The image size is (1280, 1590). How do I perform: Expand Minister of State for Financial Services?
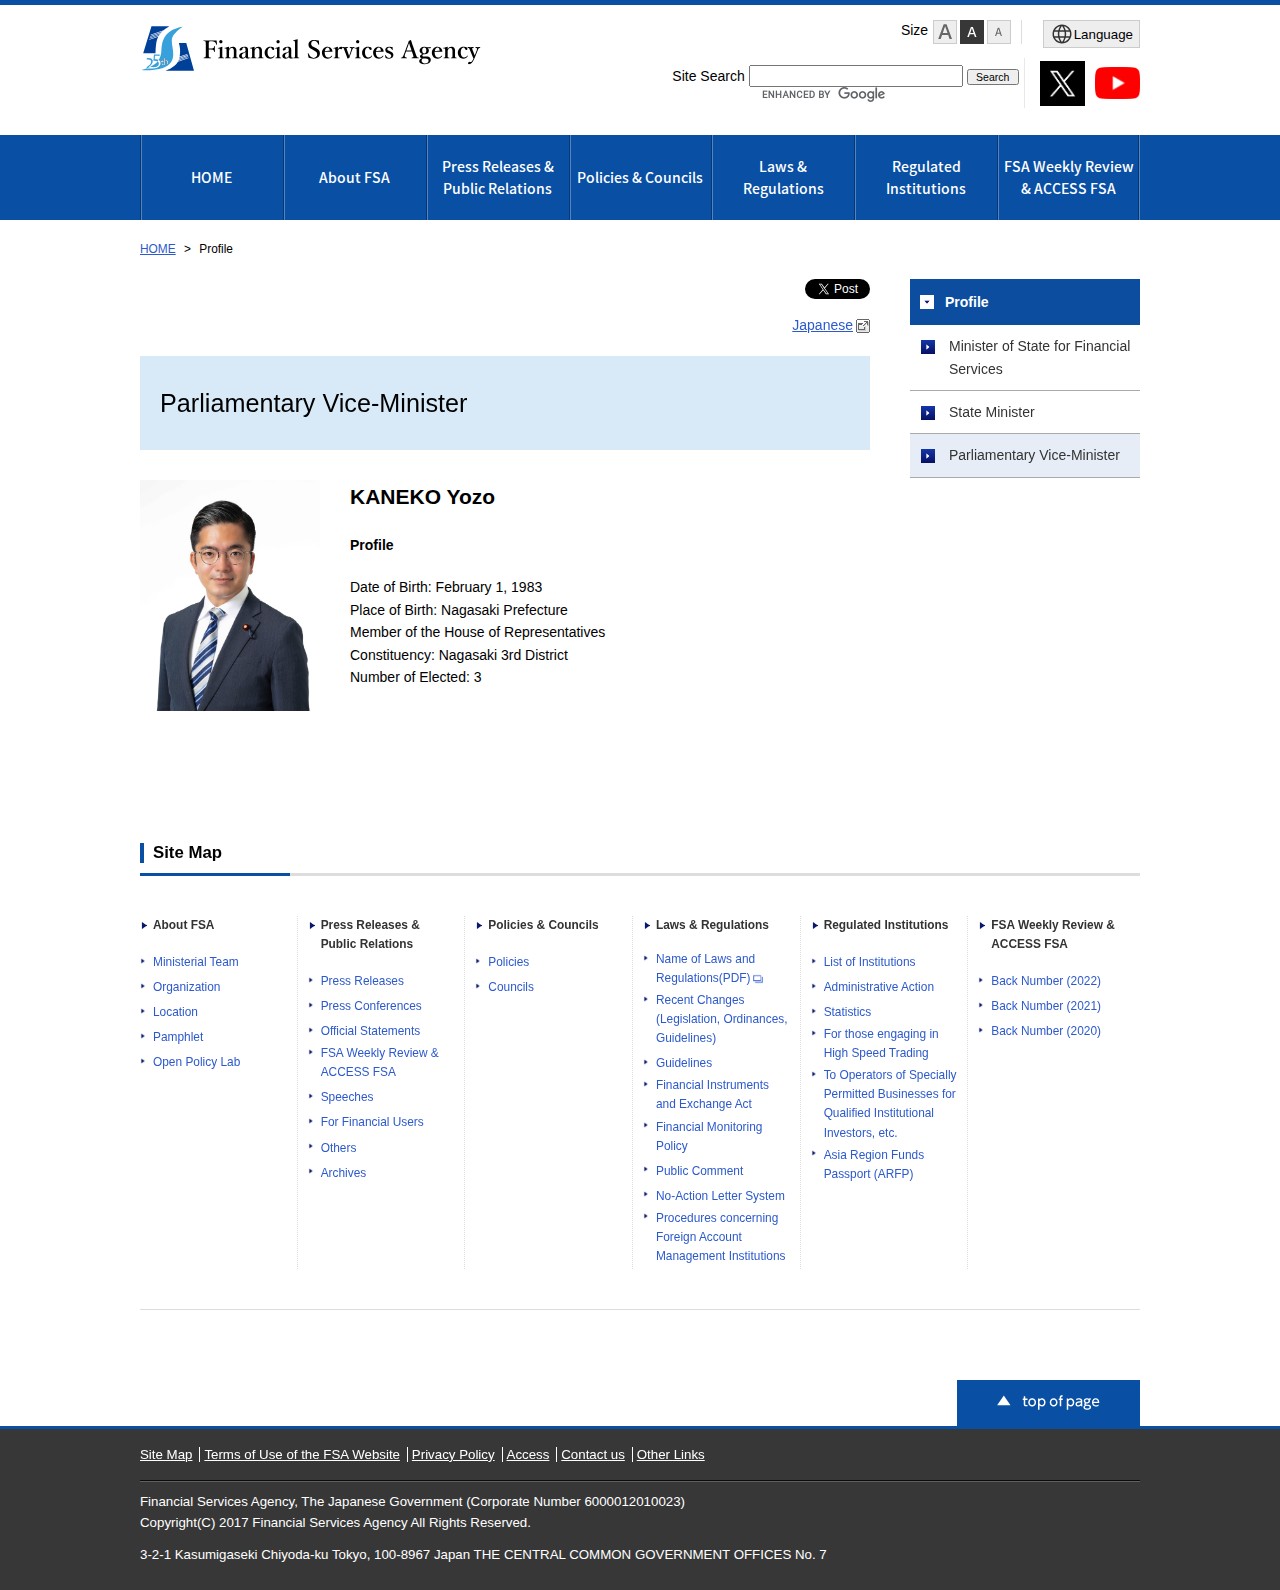point(928,347)
